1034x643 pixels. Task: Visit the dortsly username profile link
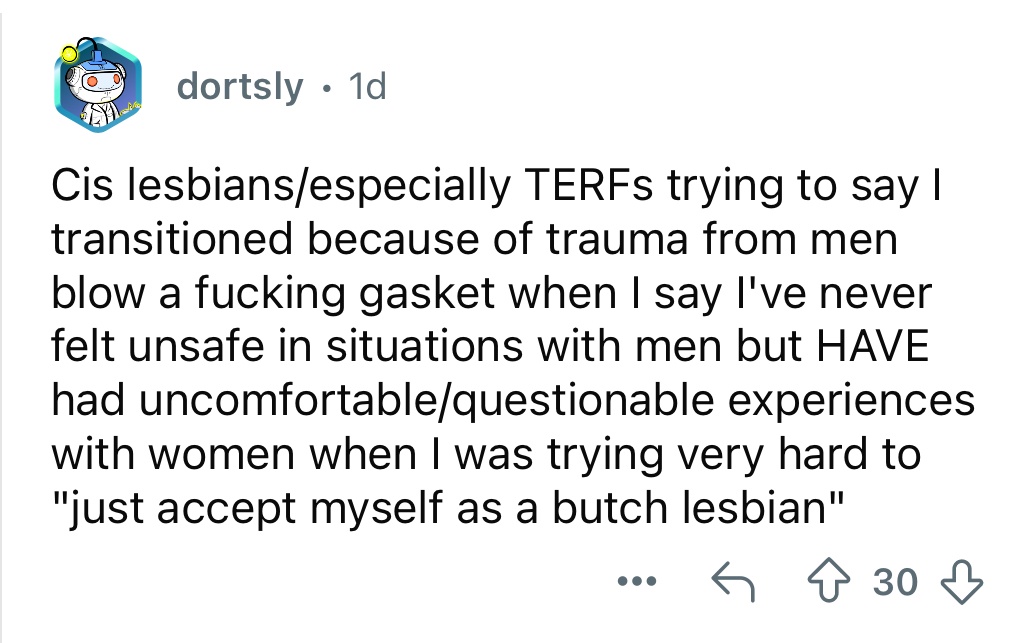[240, 86]
